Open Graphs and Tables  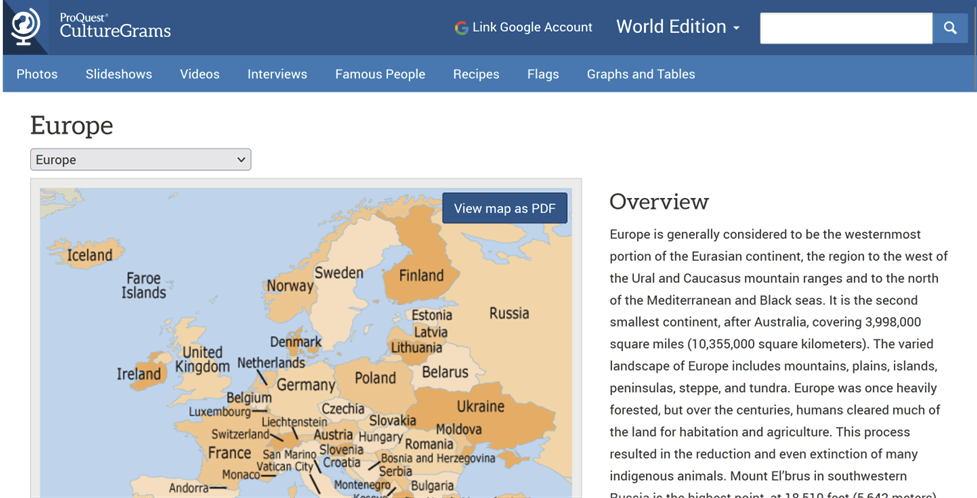(641, 74)
